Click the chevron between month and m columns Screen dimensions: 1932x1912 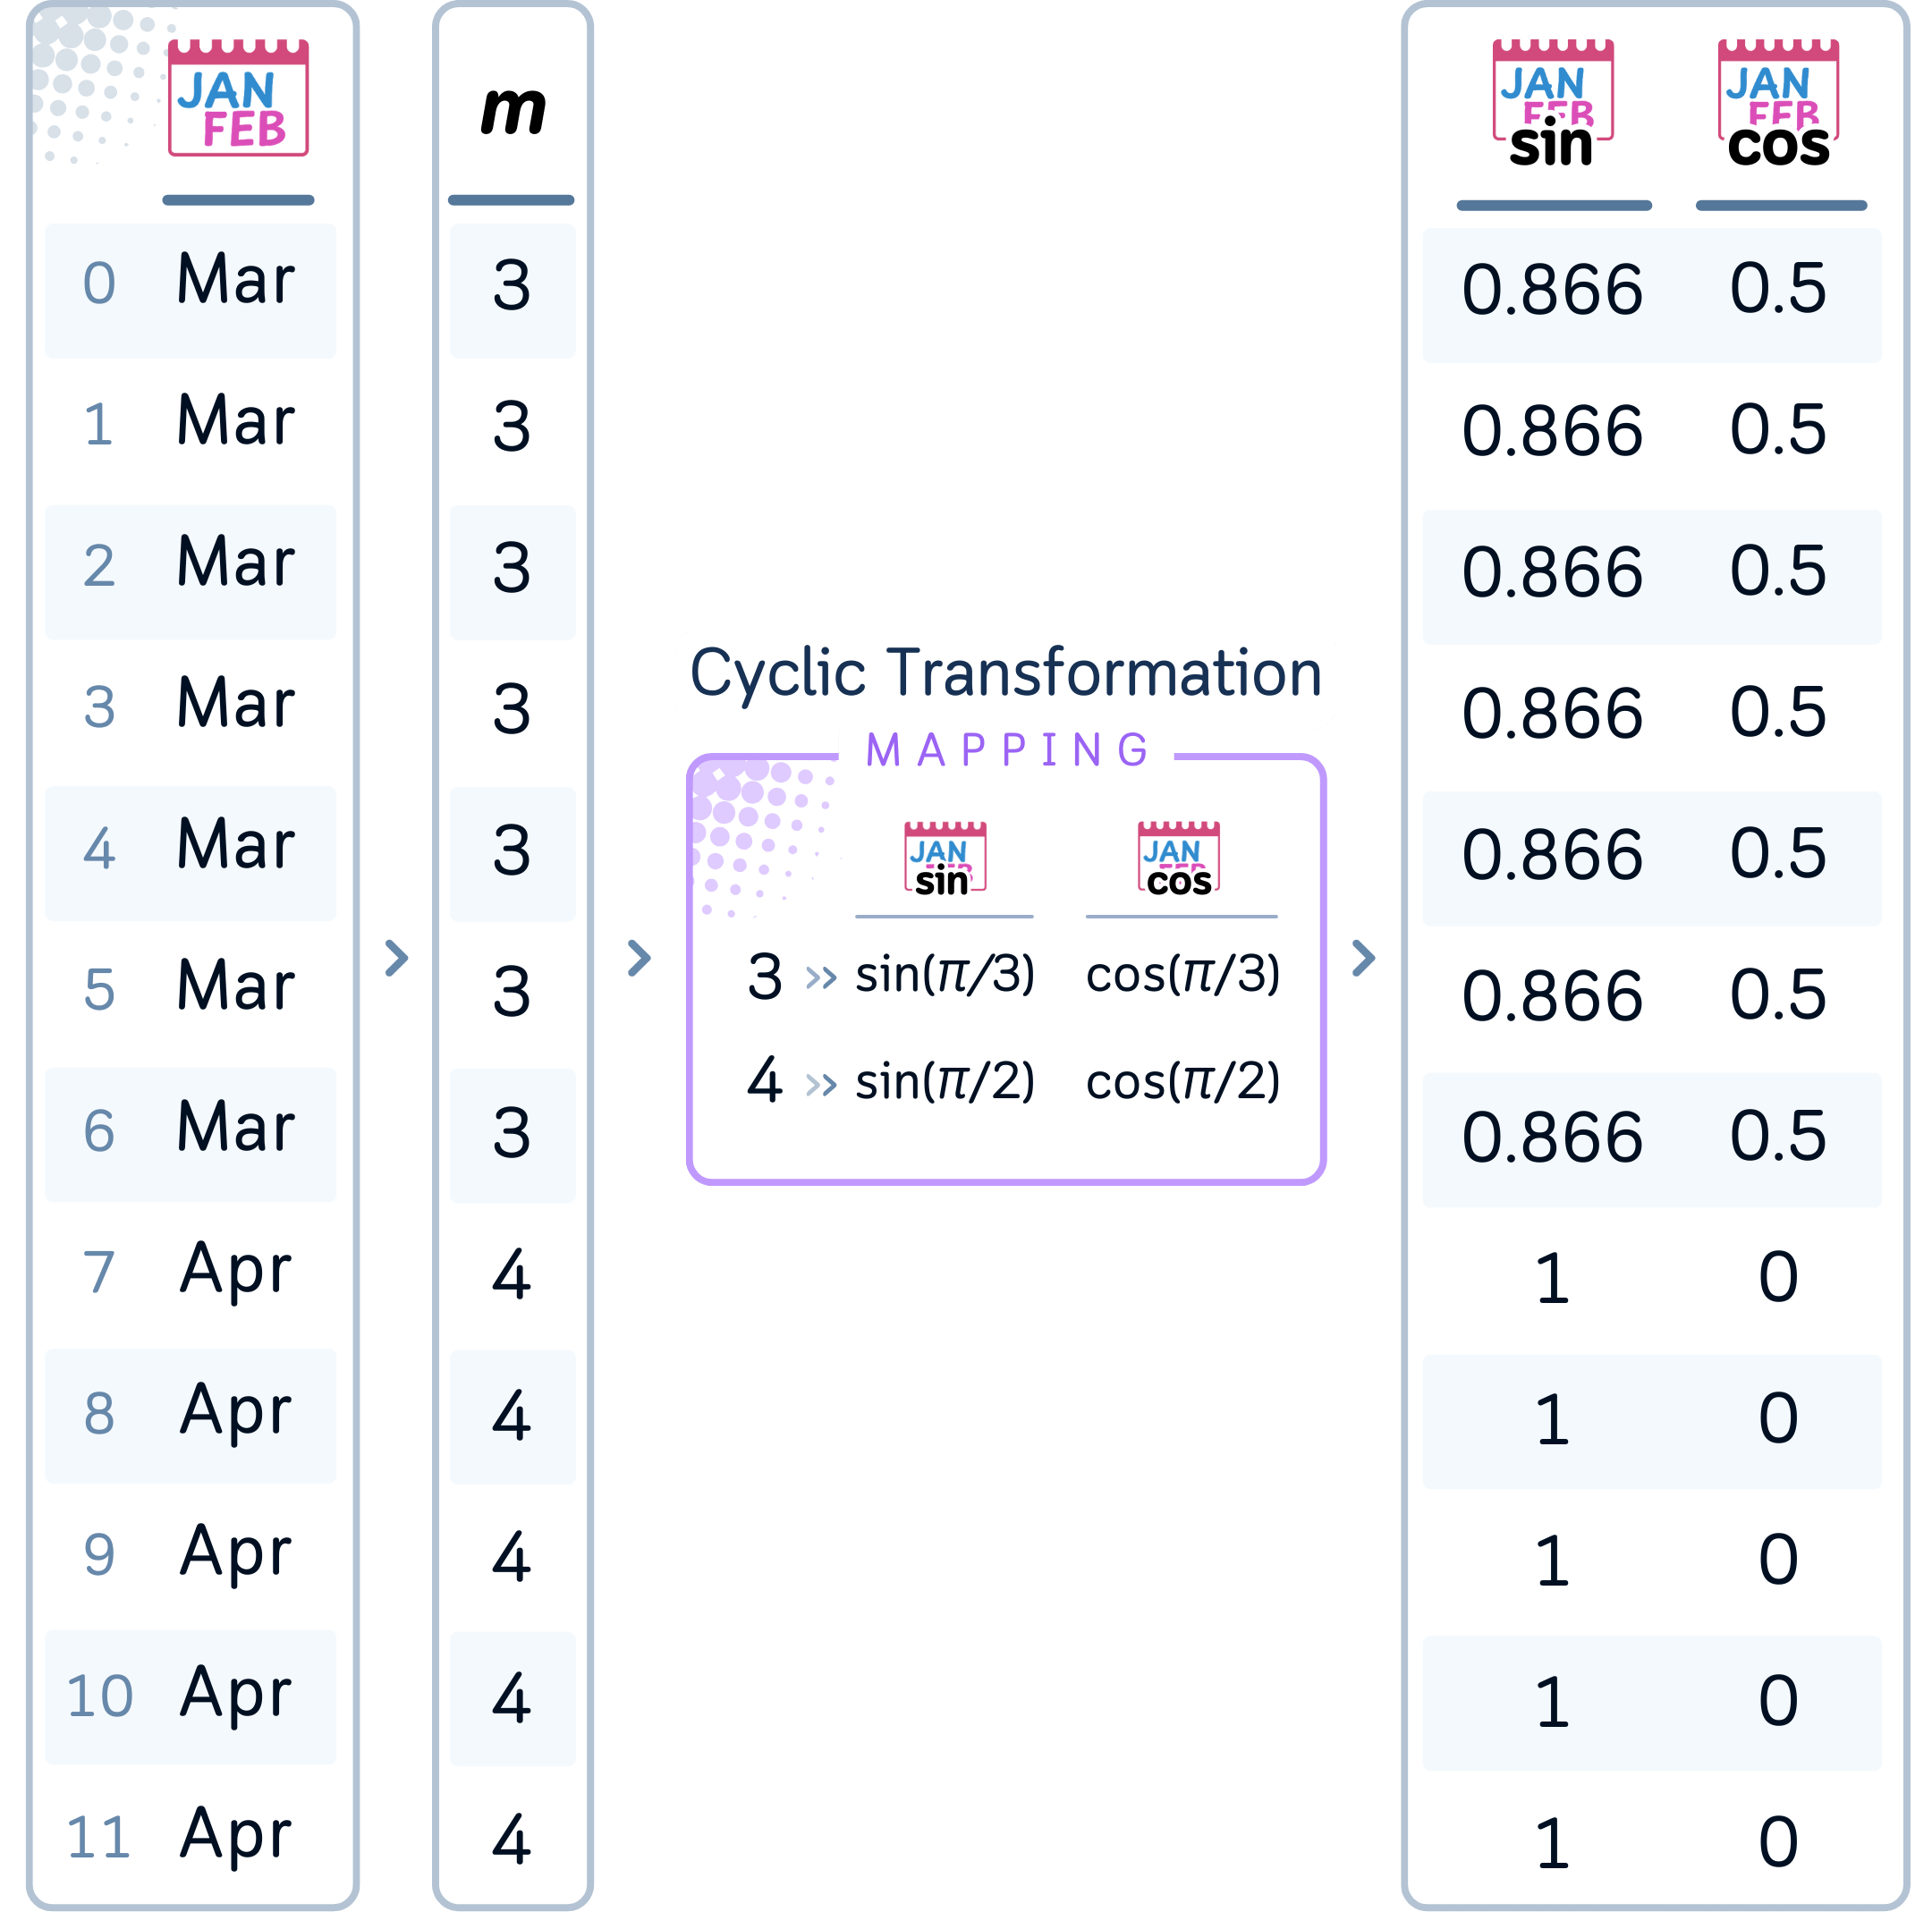(x=397, y=957)
